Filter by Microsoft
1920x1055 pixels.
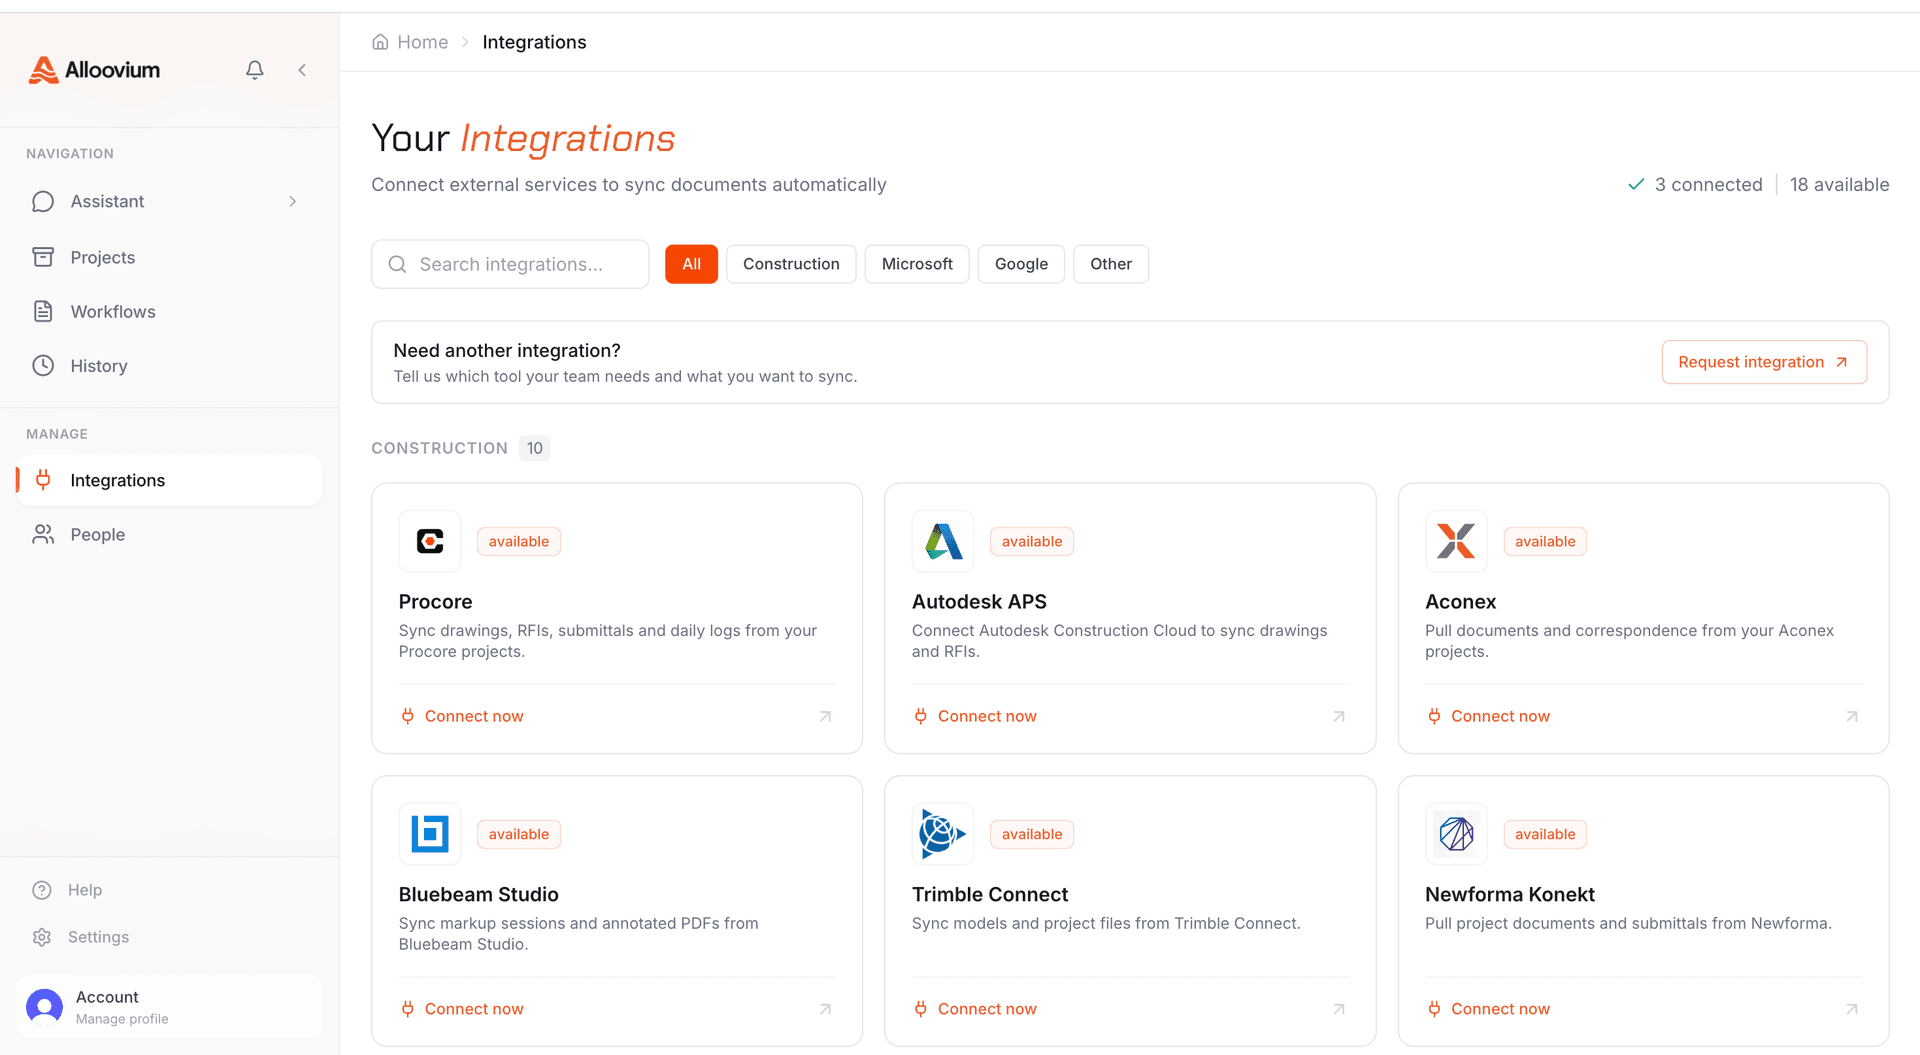[917, 264]
